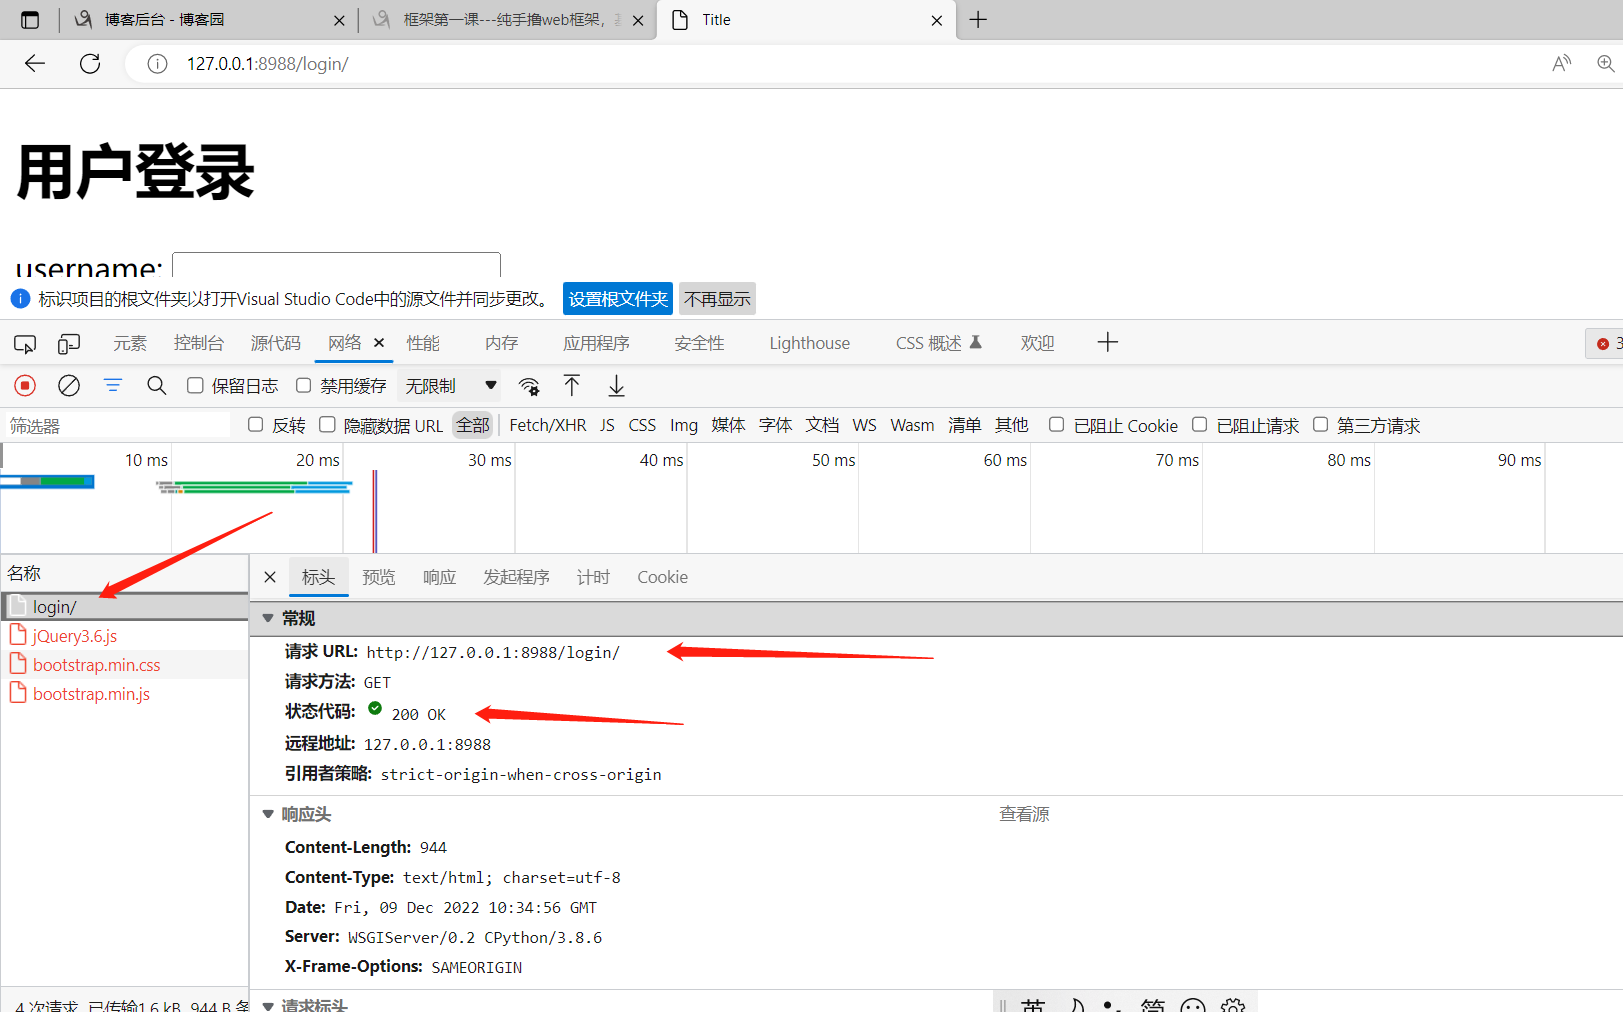Click the 设置根文件夹 button
The height and width of the screenshot is (1012, 1623).
coord(618,299)
